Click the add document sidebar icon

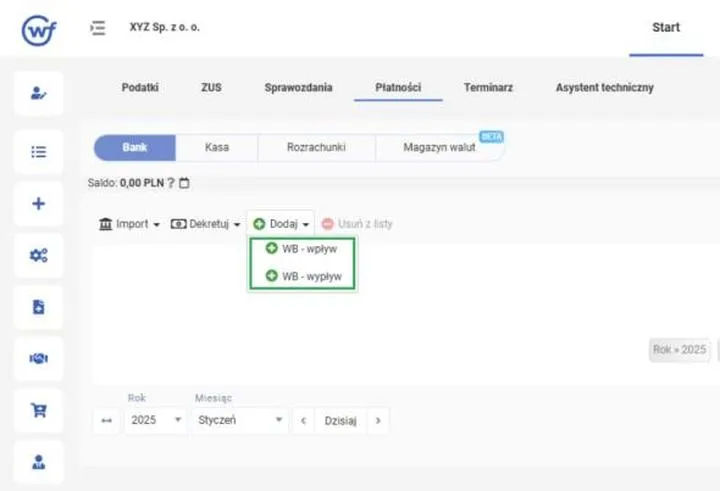[x=39, y=307]
